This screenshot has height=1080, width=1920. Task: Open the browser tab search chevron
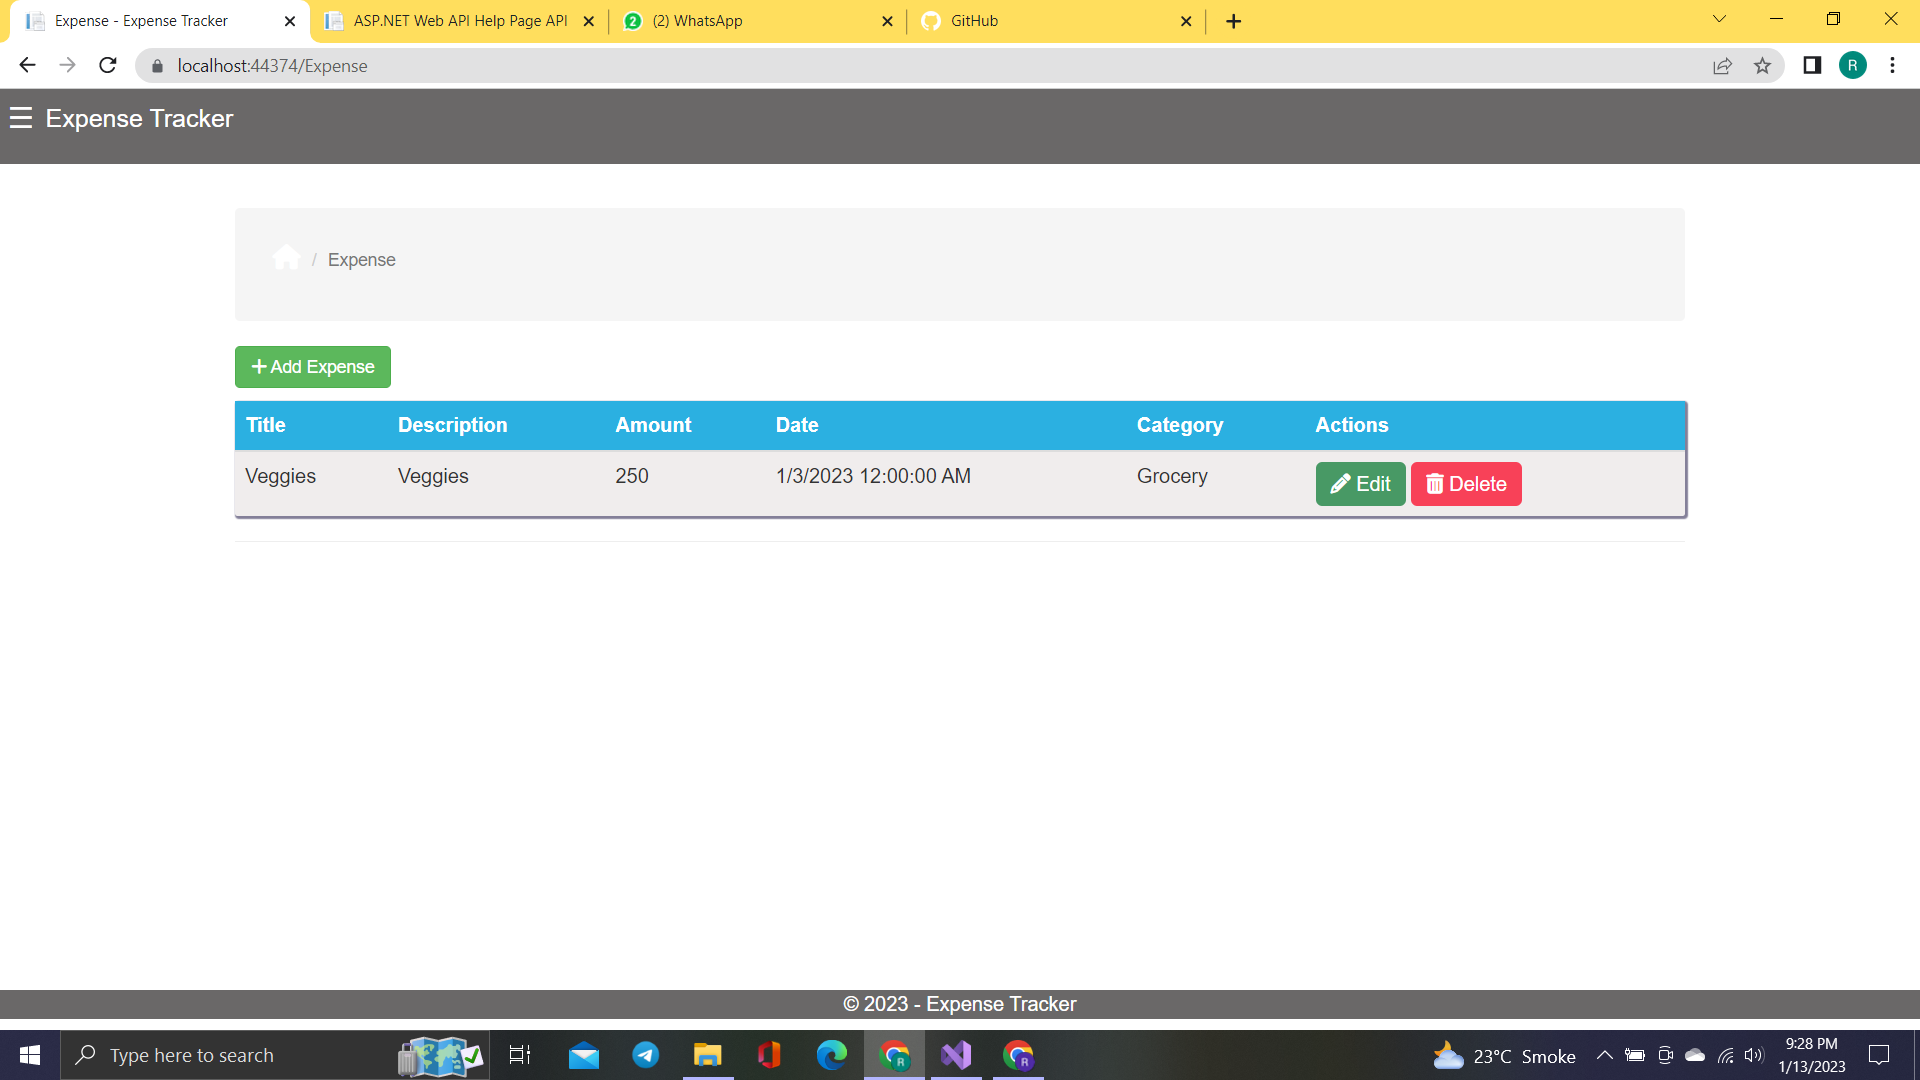coord(1719,18)
